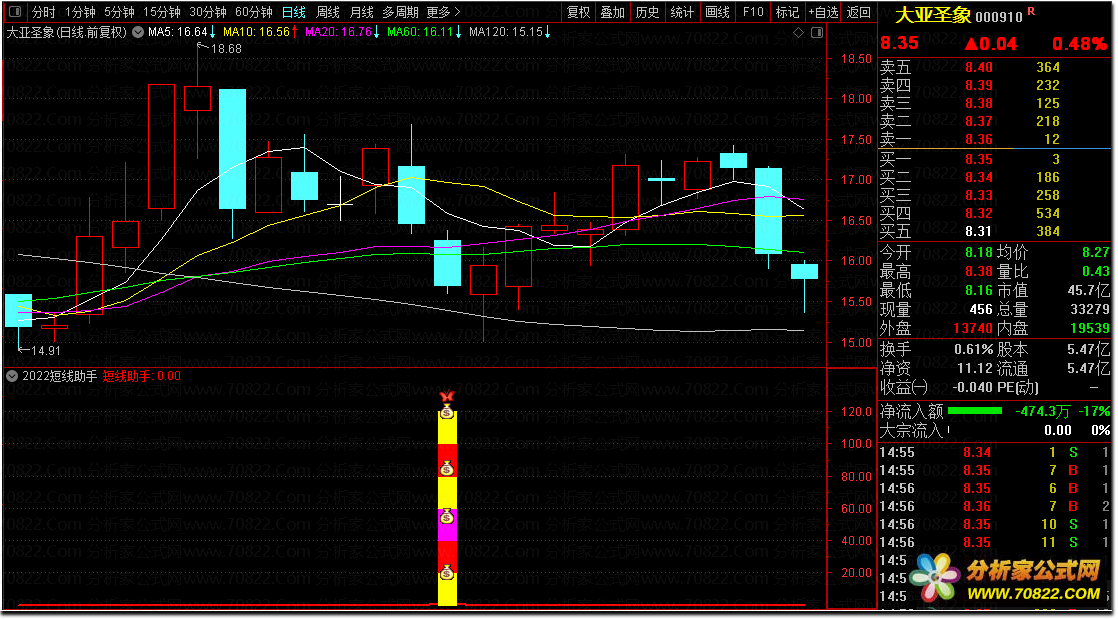The image size is (1118, 619).
Task: Click the stock name 大亚圣象 in quote panel
Action: (933, 14)
